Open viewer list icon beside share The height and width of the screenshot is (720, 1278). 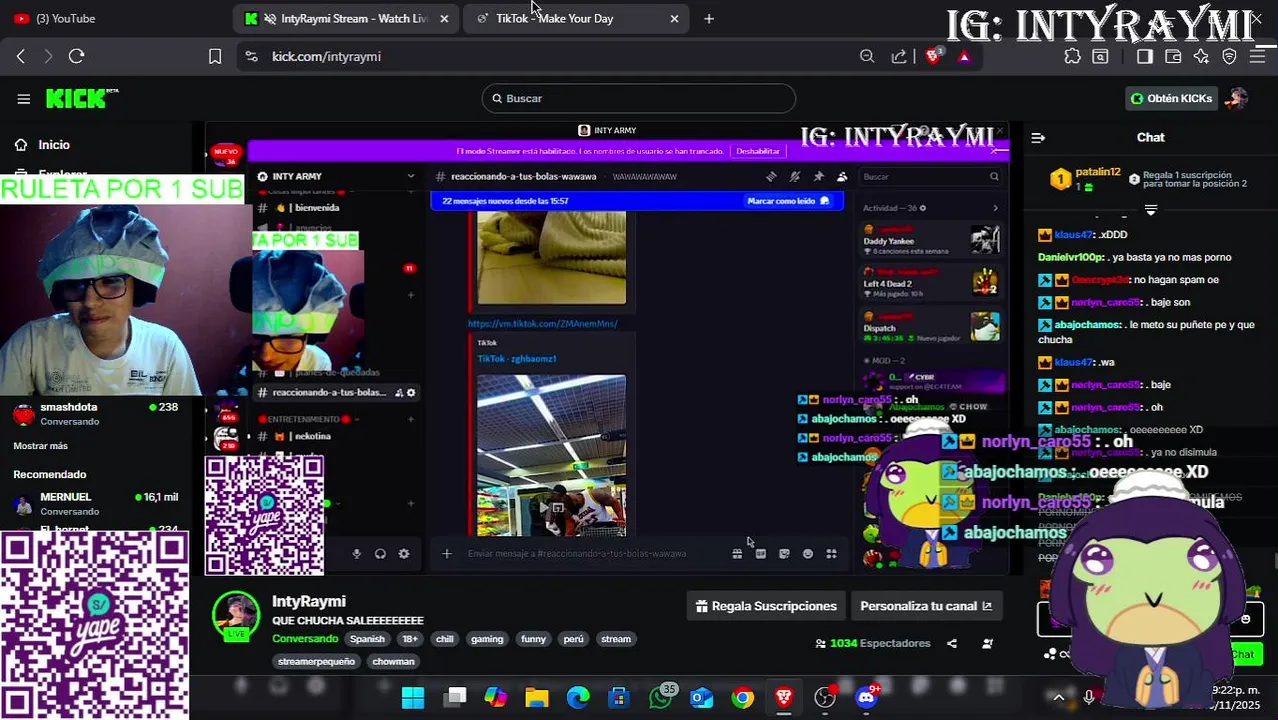point(987,643)
